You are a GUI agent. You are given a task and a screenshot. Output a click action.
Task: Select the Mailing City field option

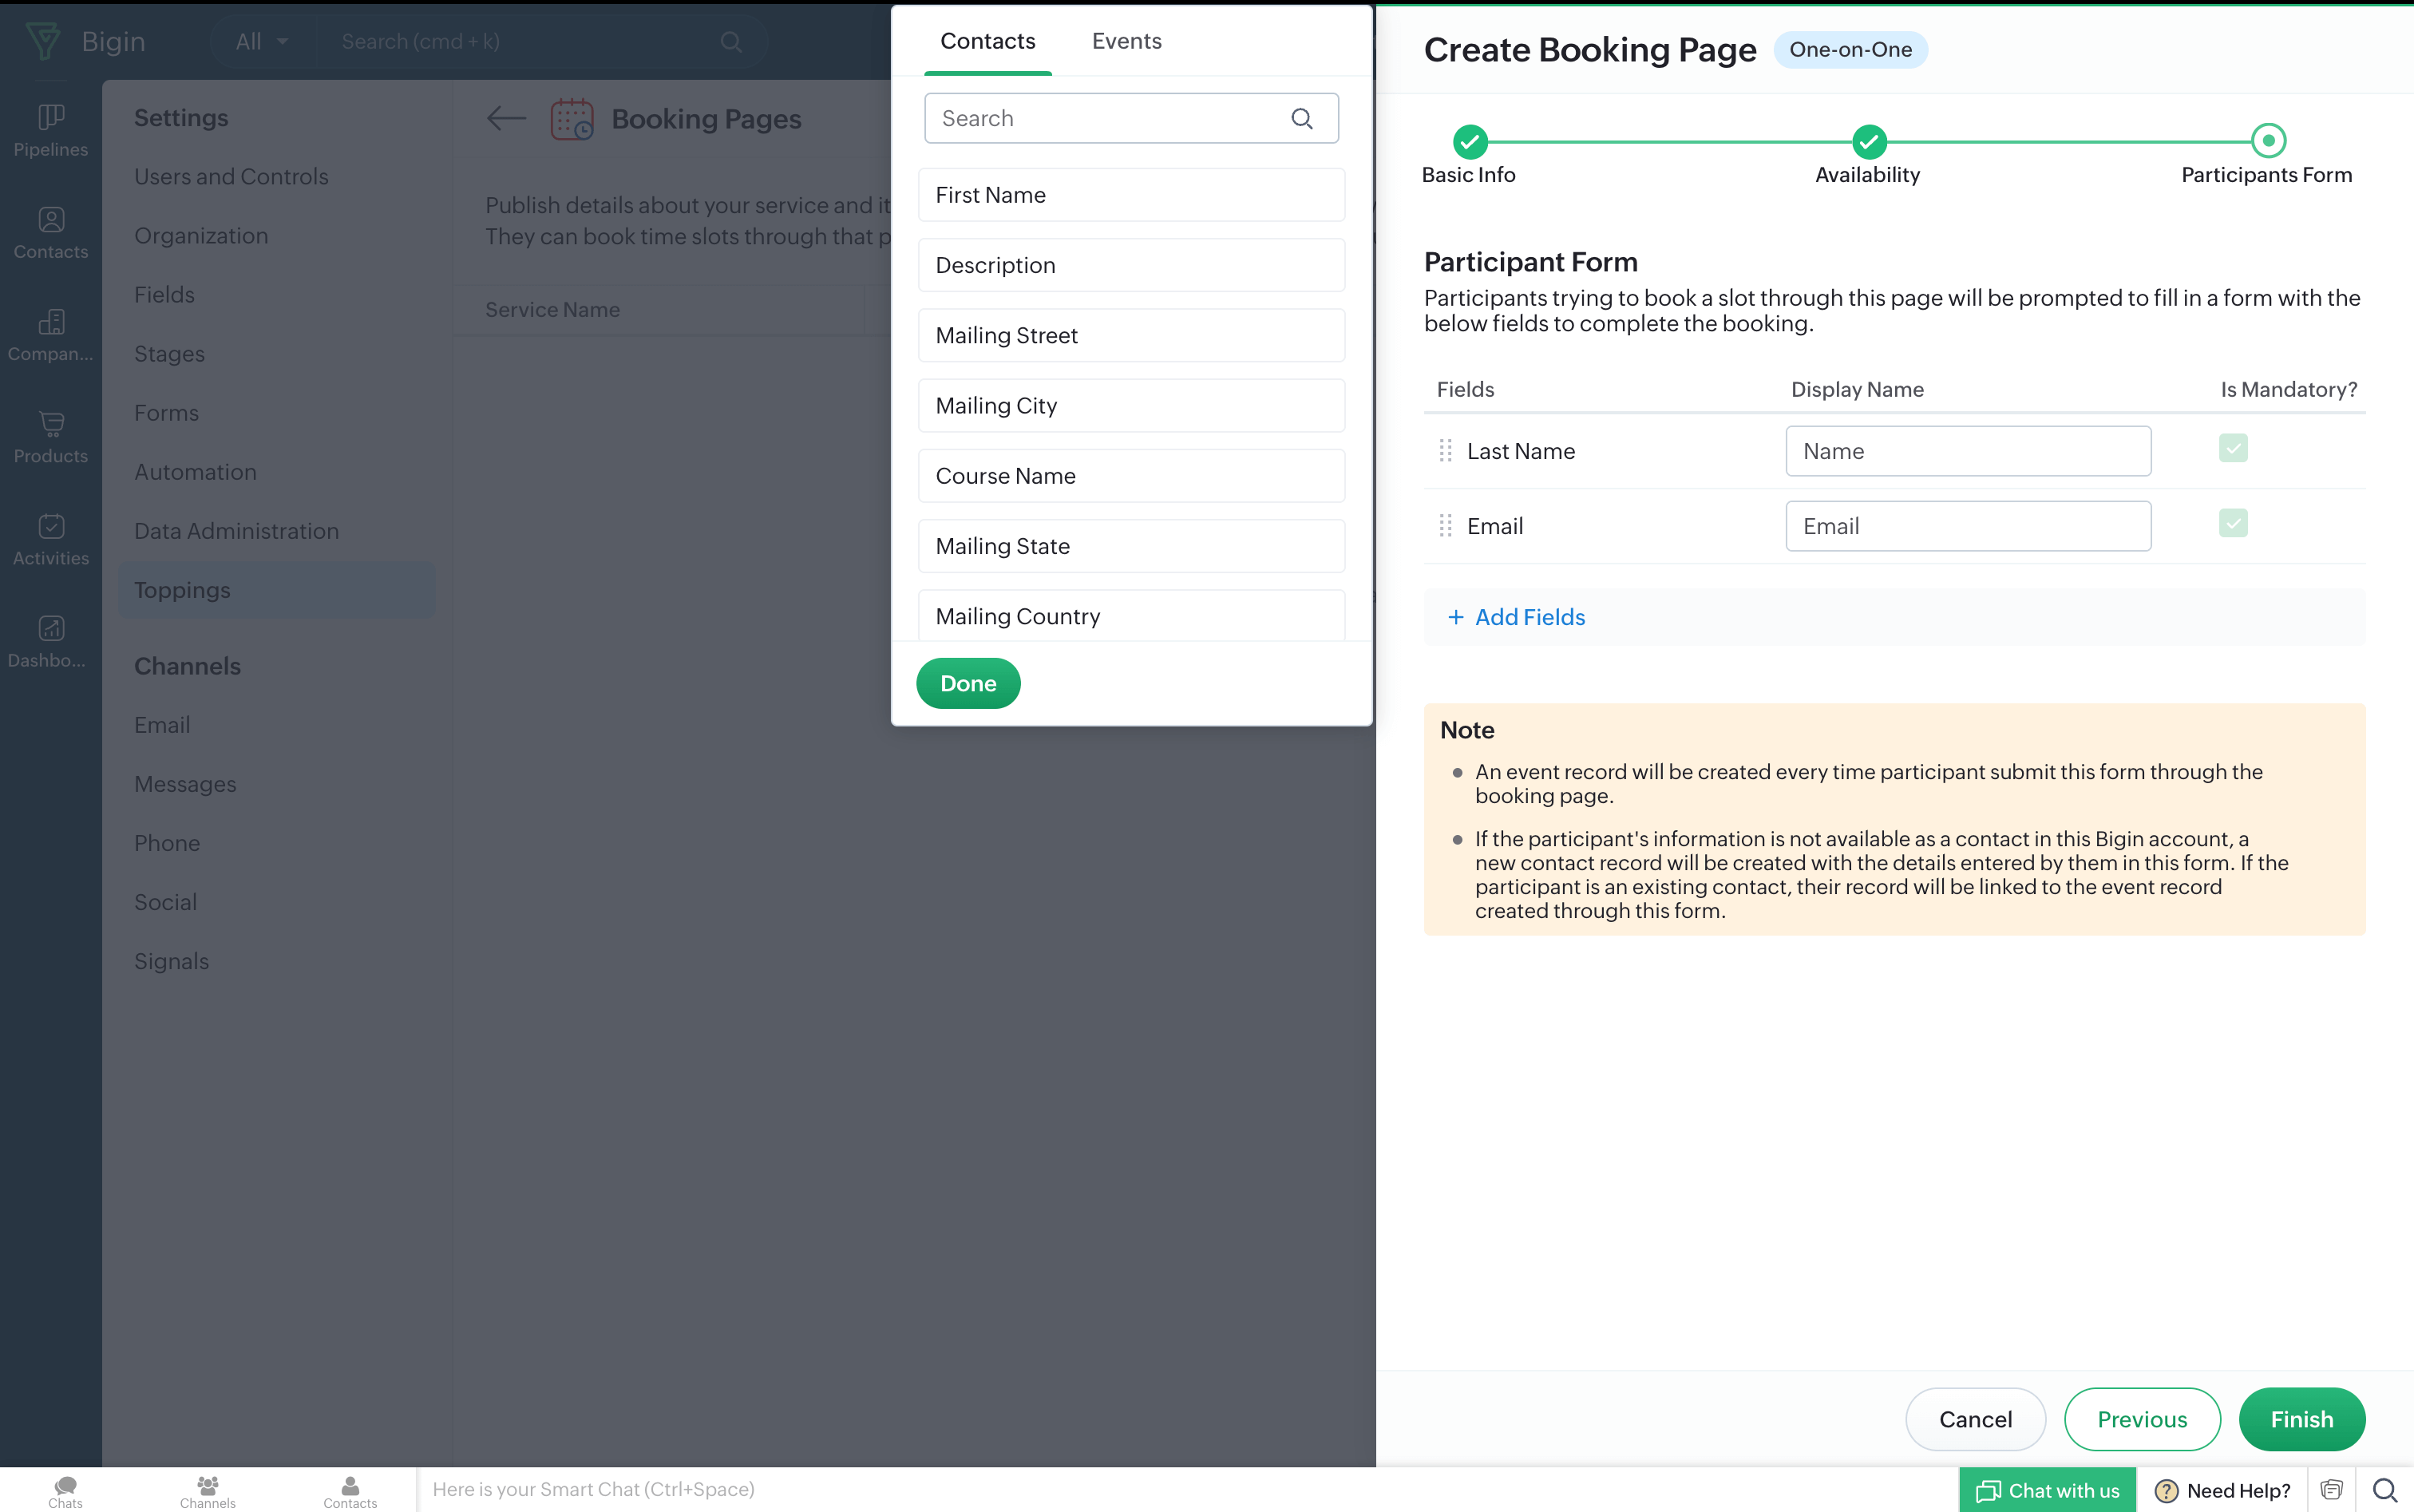coord(1131,405)
